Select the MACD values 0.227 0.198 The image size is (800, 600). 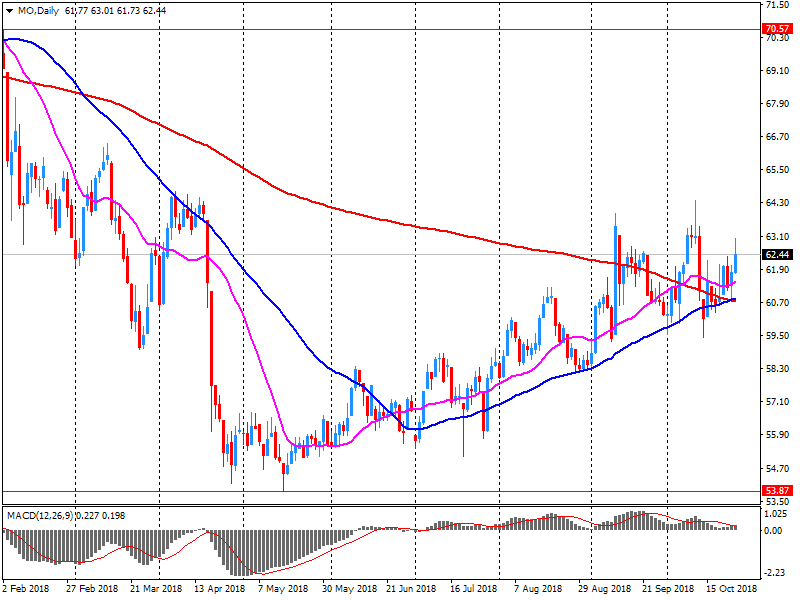(101, 516)
